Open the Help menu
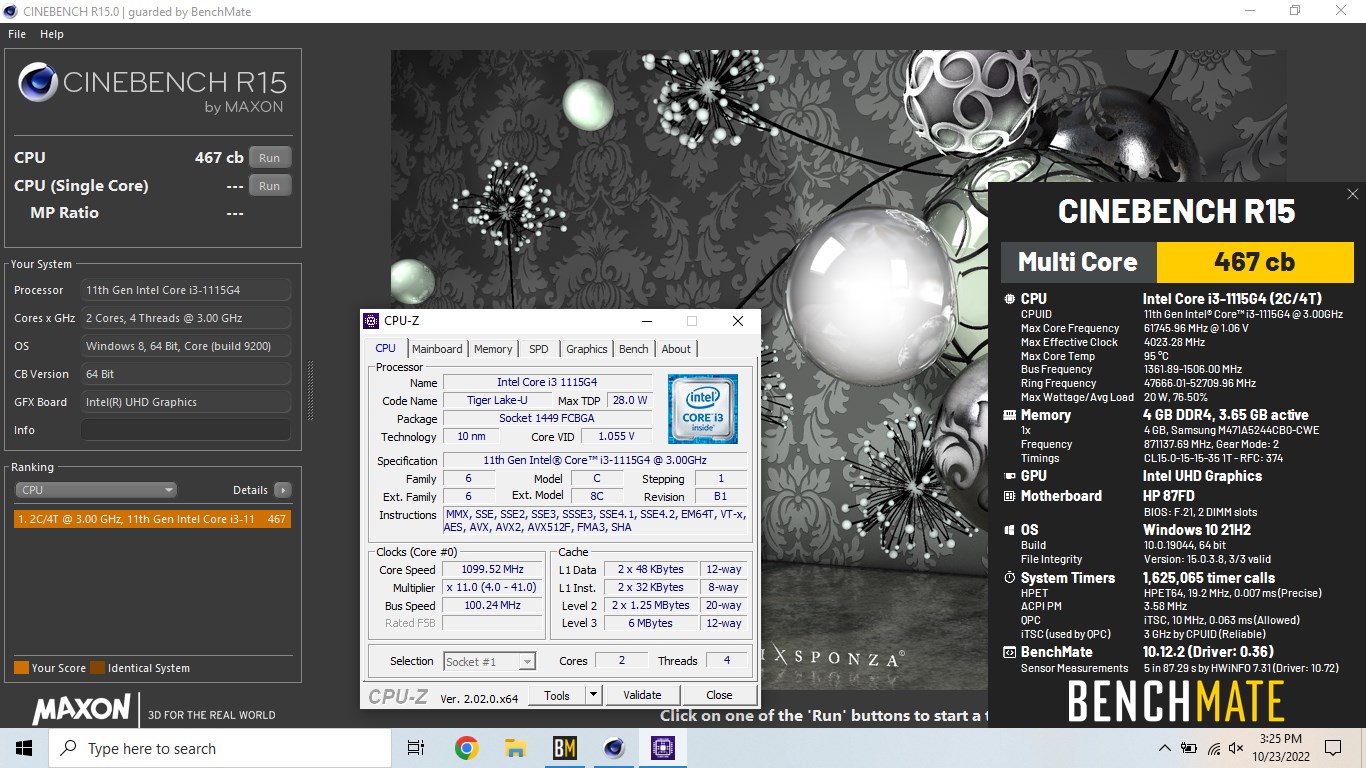This screenshot has height=768, width=1366. point(52,34)
